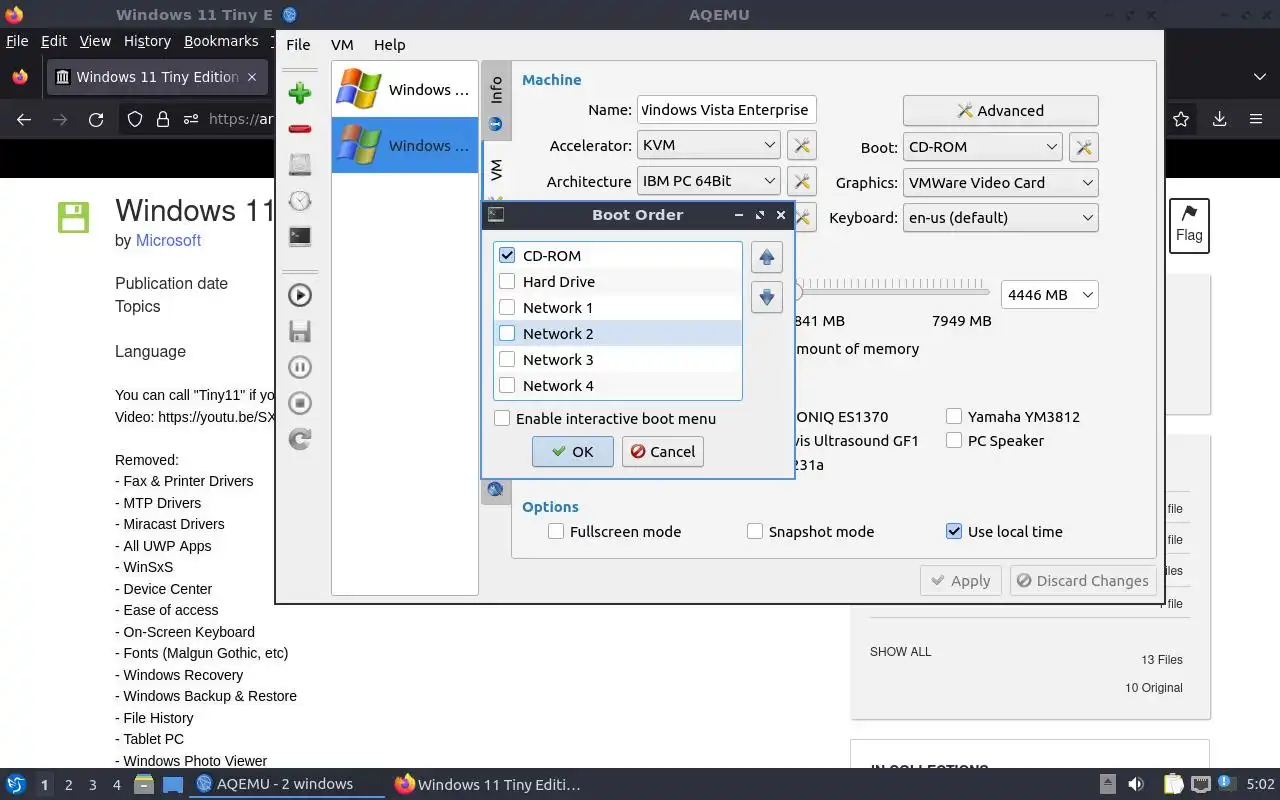Move boot device down with the down arrow
The image size is (1280, 800).
coord(766,296)
